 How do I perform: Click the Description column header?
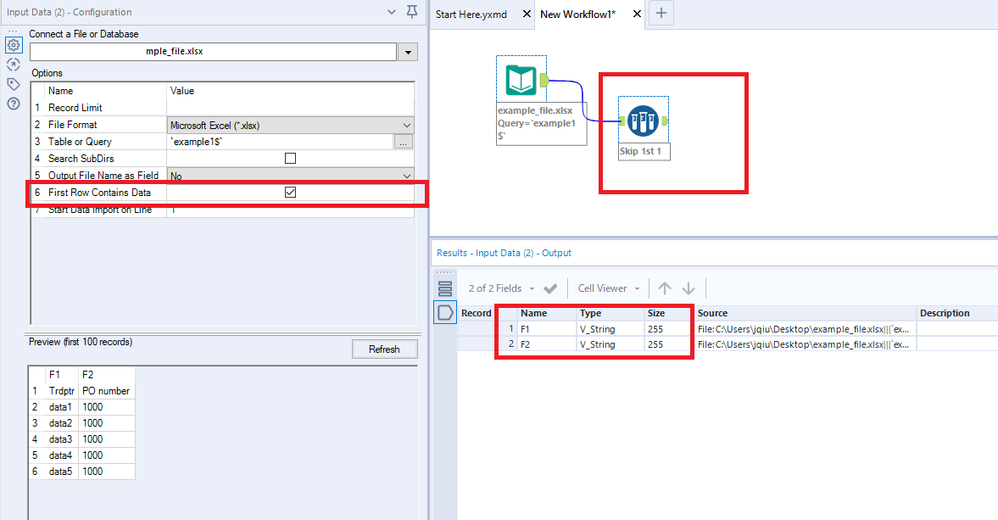click(957, 313)
